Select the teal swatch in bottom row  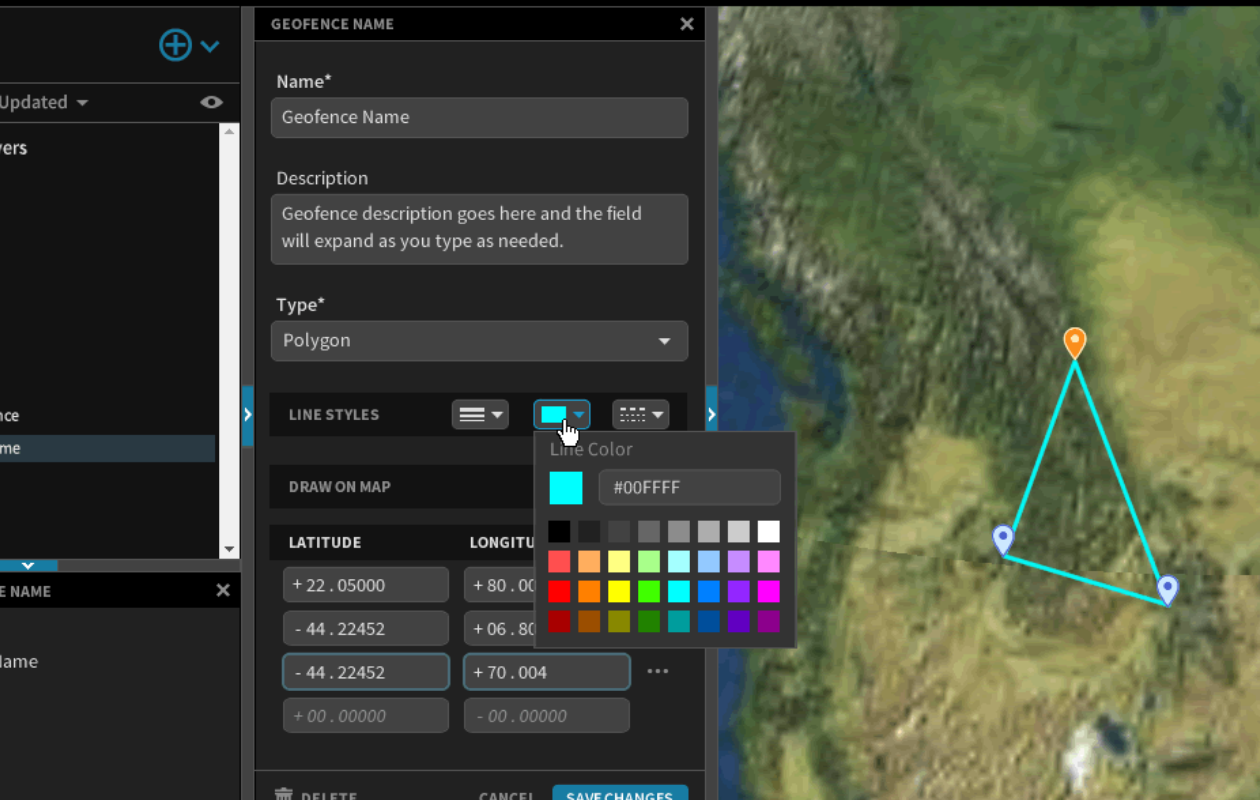point(679,622)
